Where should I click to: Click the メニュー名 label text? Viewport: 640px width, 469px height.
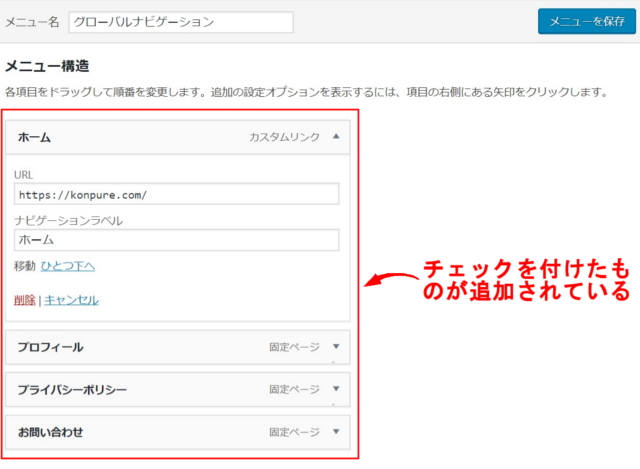(x=32, y=22)
